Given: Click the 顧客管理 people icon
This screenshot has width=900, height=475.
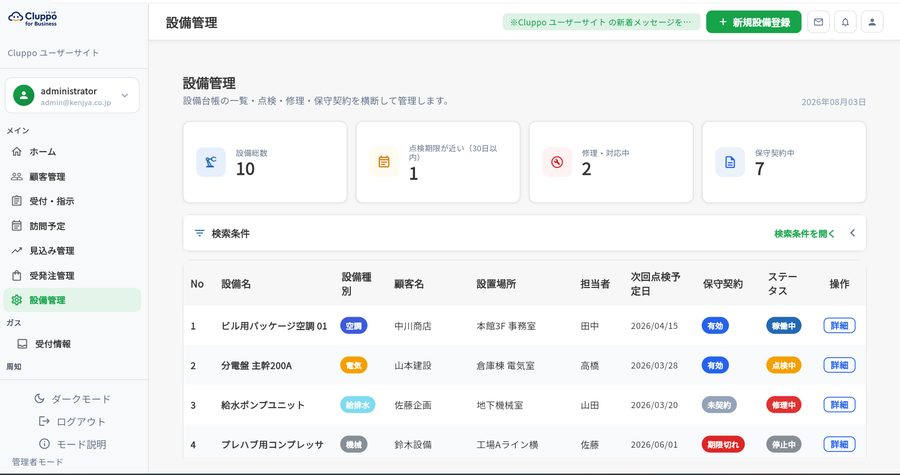Looking at the screenshot, I should click(17, 177).
